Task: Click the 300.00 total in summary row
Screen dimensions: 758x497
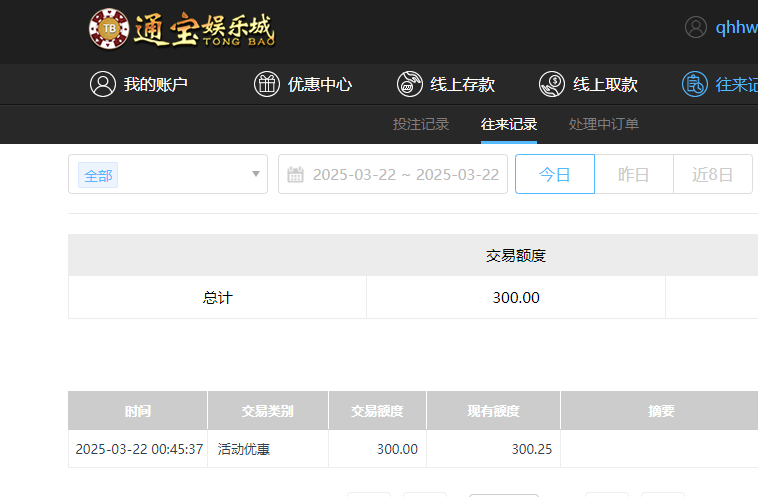Action: (516, 297)
